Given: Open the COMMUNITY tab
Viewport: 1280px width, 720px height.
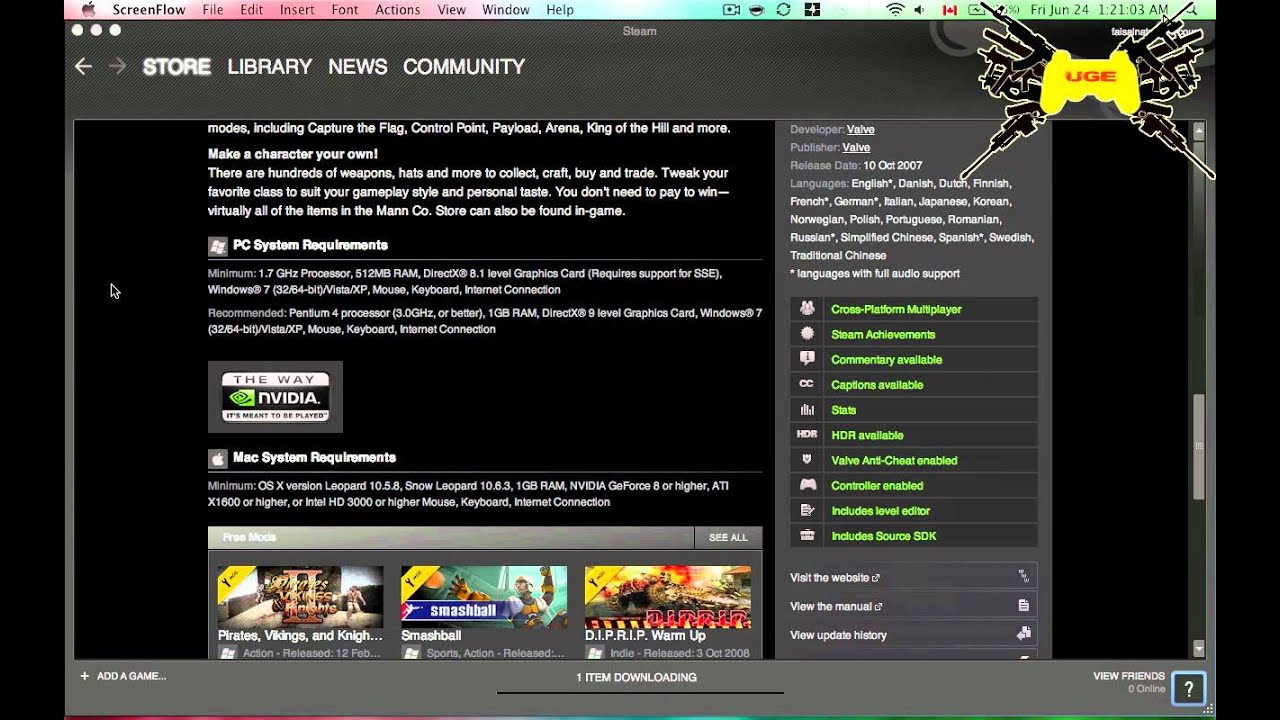Looking at the screenshot, I should (464, 66).
